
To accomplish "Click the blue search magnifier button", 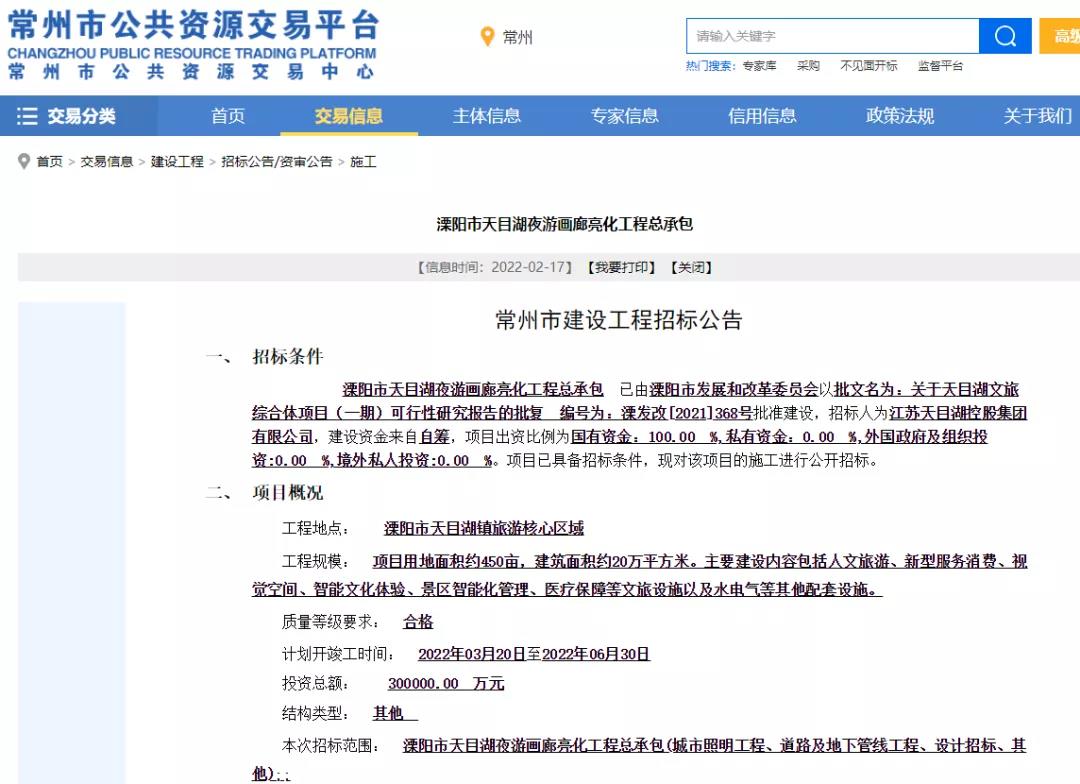I will pos(1005,36).
